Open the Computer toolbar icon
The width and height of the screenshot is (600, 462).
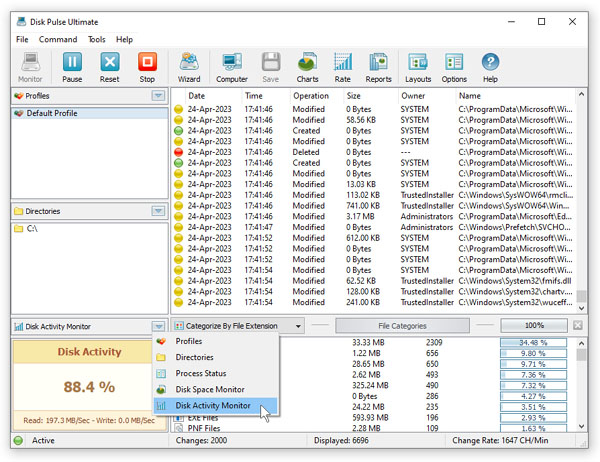pos(232,67)
